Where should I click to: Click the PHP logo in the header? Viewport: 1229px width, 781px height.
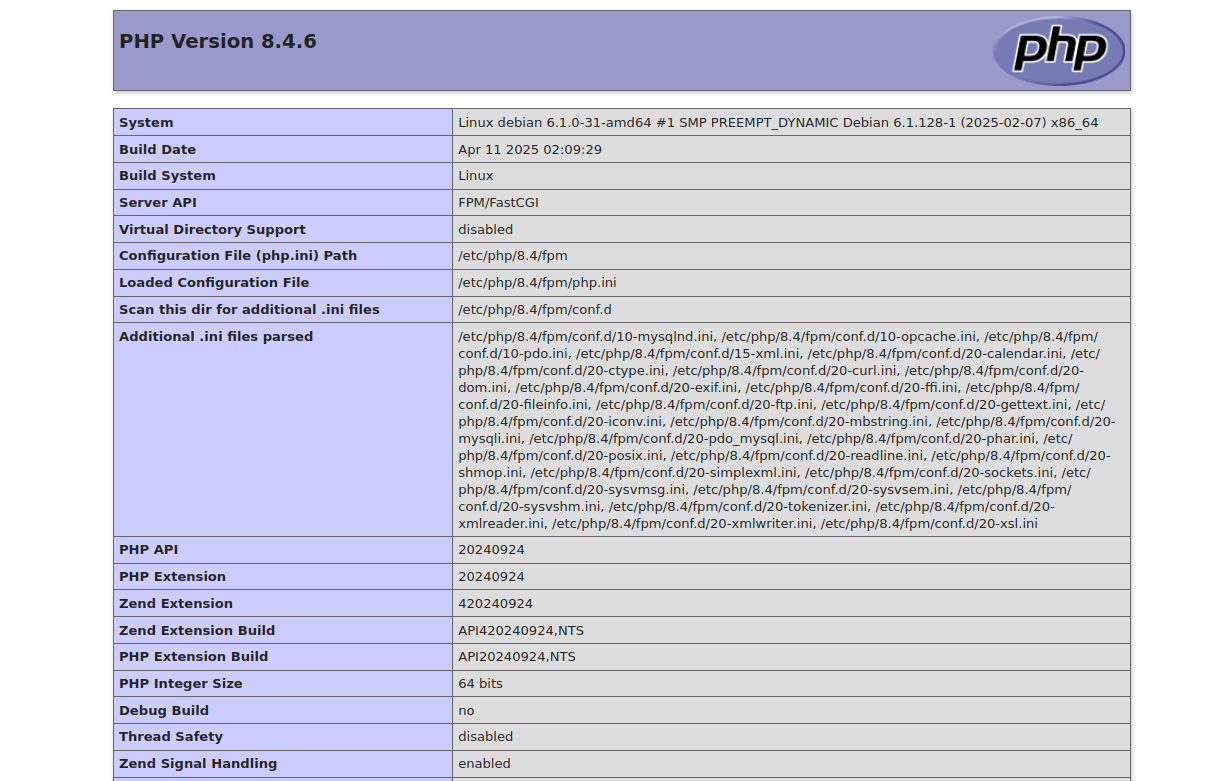pos(1059,51)
